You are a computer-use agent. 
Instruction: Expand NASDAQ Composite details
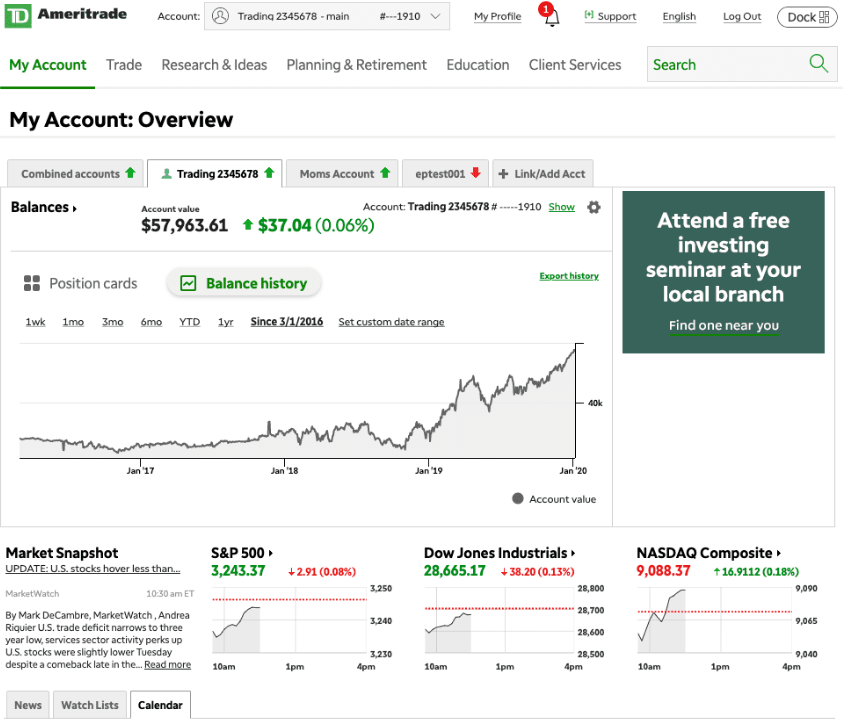[778, 553]
